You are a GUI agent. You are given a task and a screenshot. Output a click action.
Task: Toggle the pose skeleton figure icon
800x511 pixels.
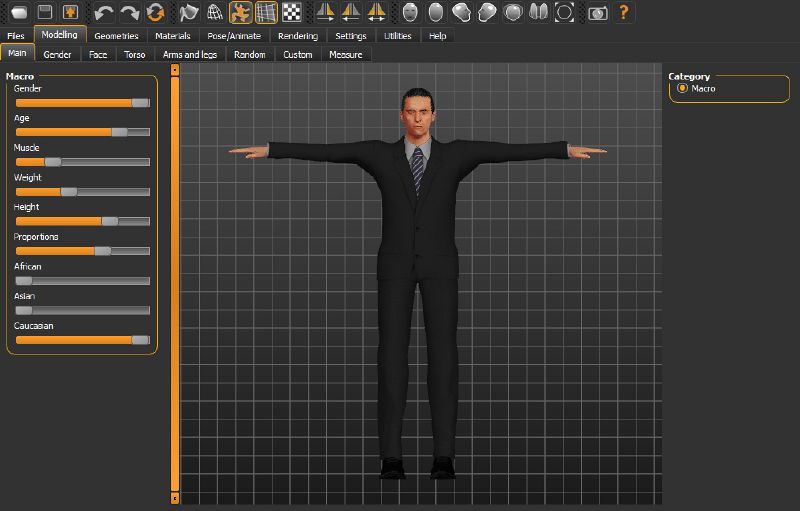(x=240, y=13)
